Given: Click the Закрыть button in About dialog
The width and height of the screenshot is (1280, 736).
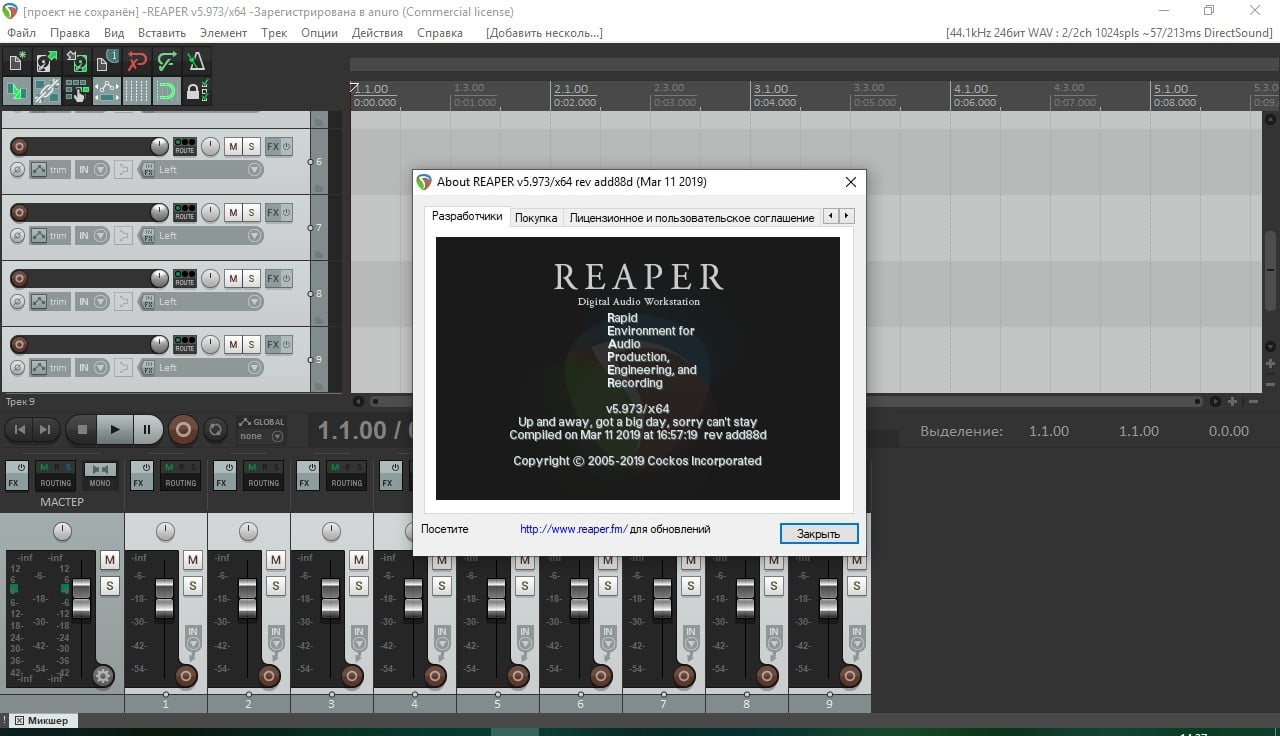Looking at the screenshot, I should 818,534.
